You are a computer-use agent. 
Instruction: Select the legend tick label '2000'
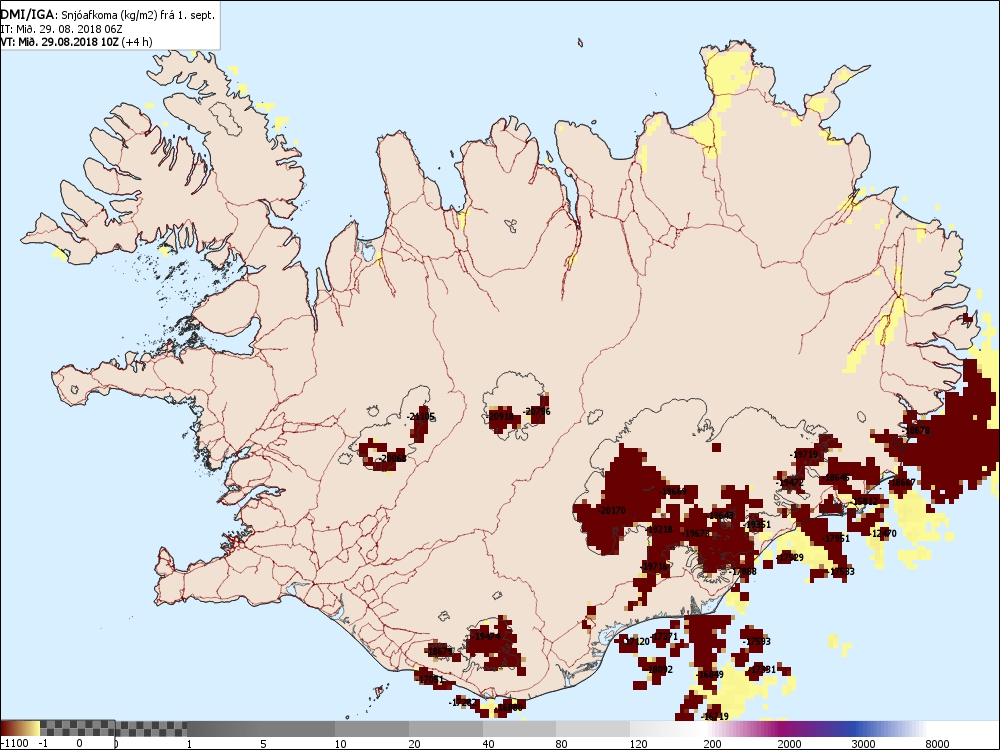pyautogui.click(x=789, y=743)
